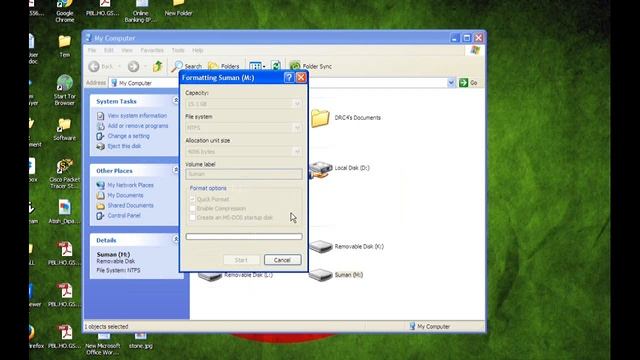
Task: Open My Documents in Other Places
Action: point(125,196)
